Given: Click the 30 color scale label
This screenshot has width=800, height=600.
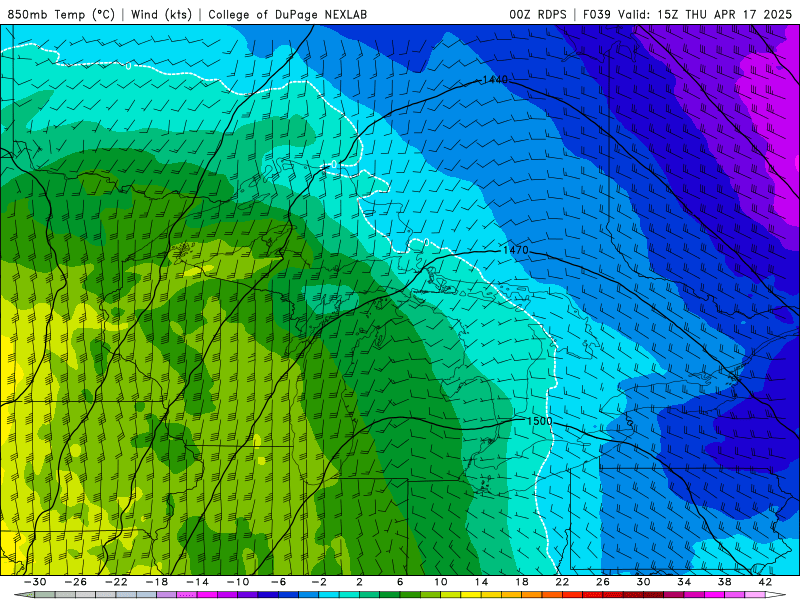Looking at the screenshot, I should pyautogui.click(x=643, y=582).
